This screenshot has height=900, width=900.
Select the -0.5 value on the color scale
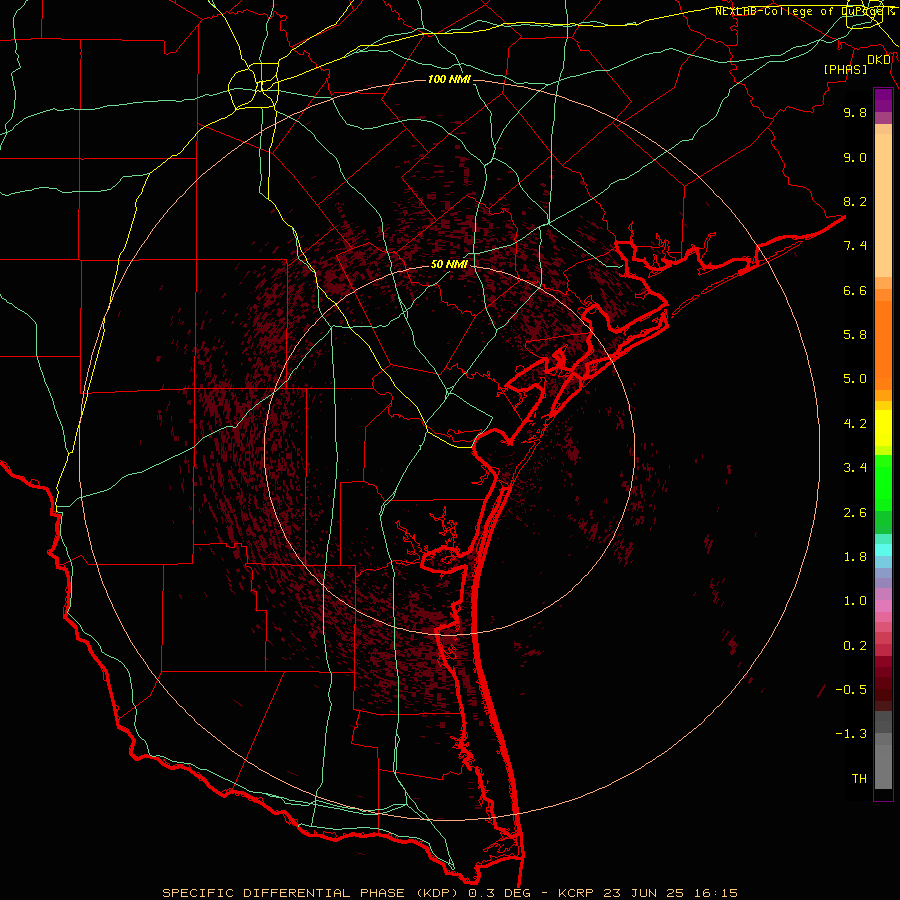click(851, 690)
